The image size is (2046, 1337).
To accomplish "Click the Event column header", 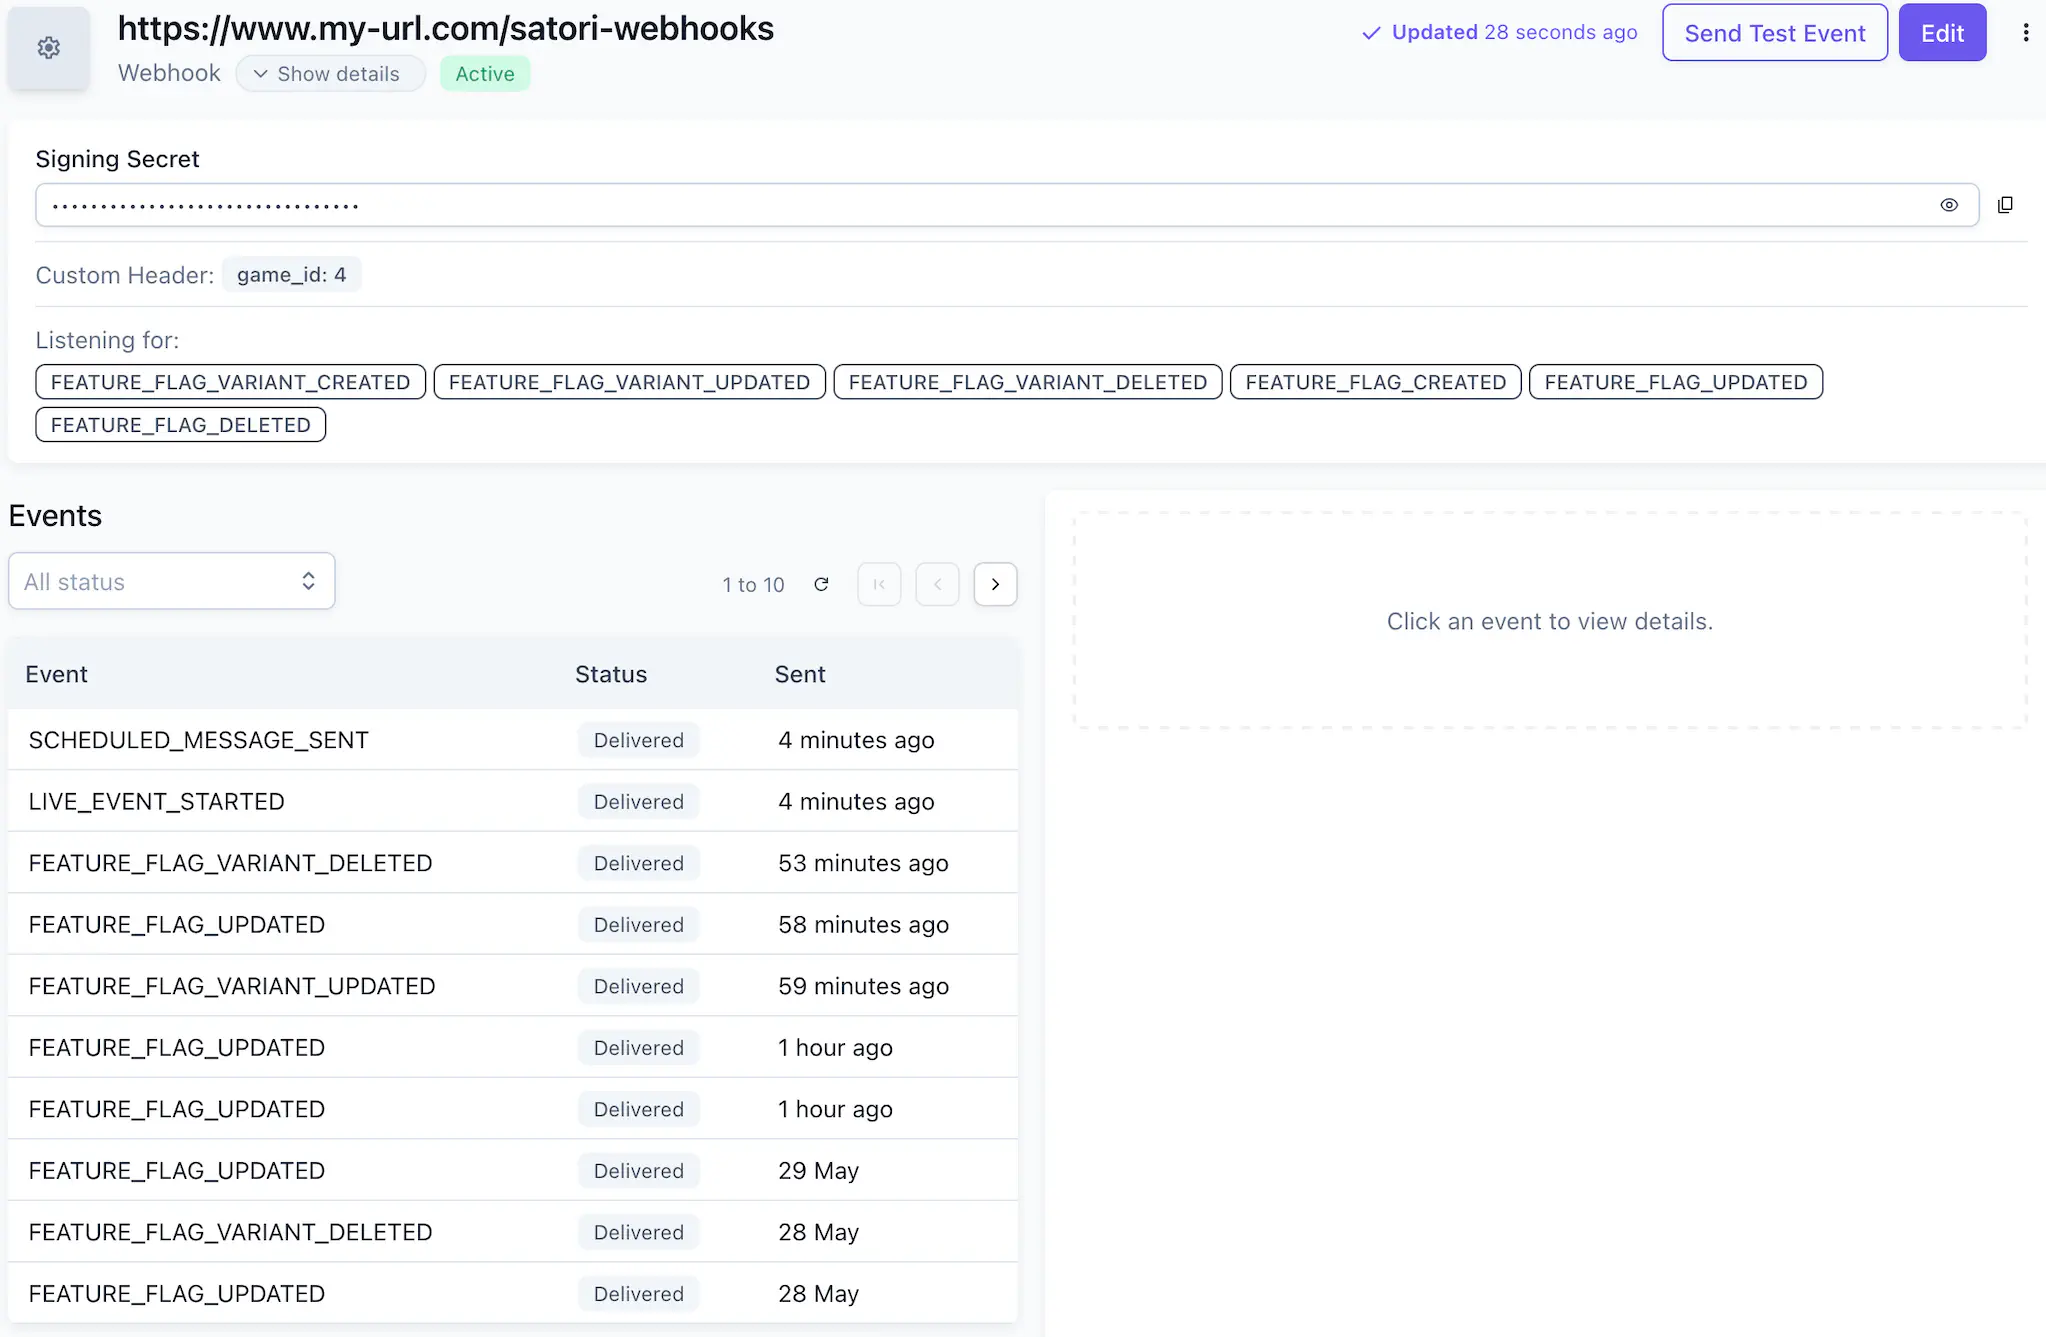I will (x=57, y=674).
